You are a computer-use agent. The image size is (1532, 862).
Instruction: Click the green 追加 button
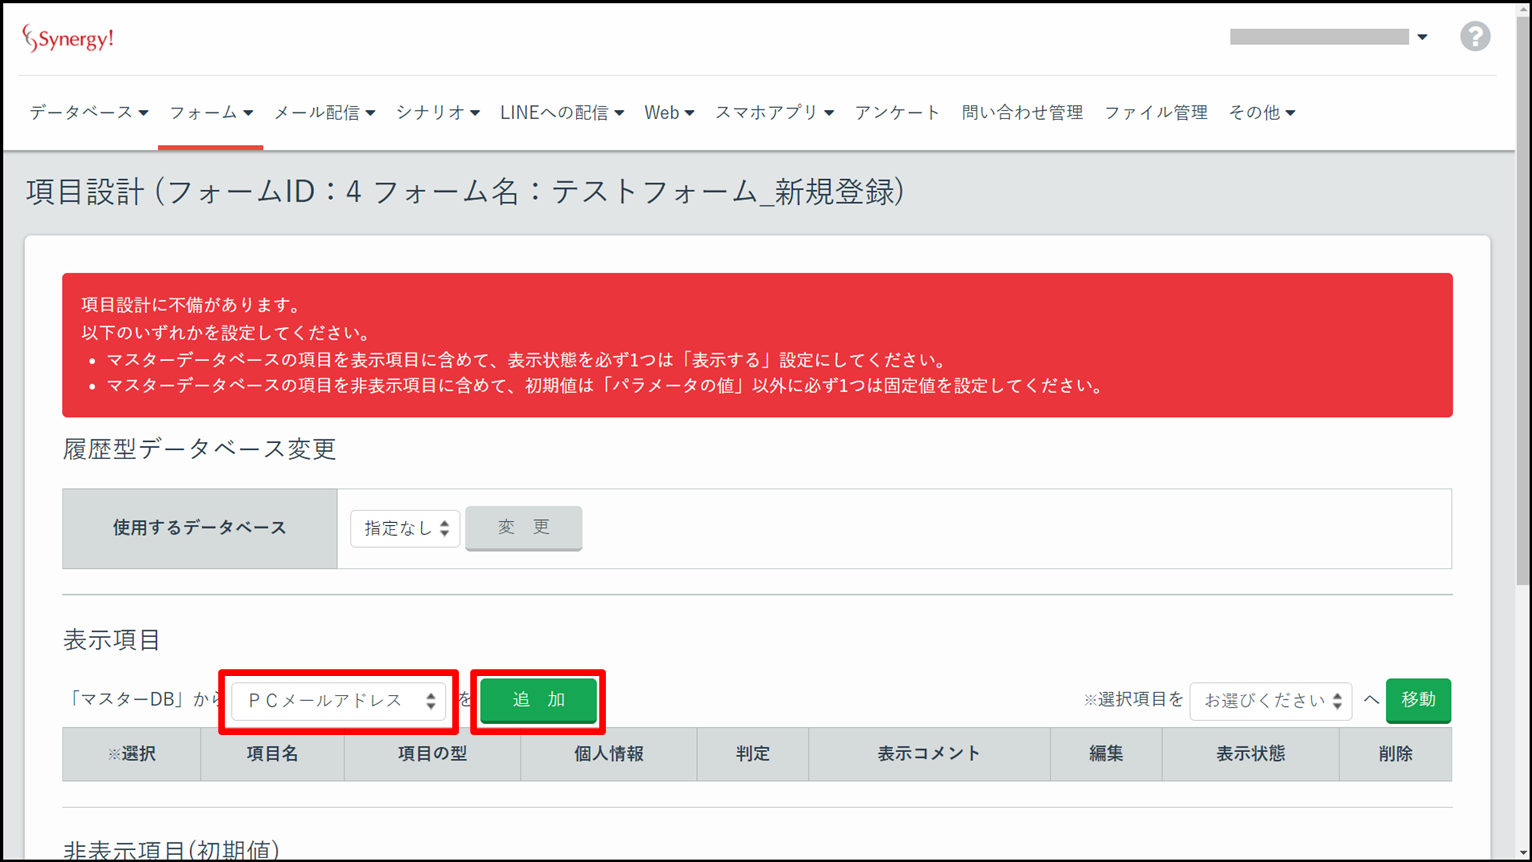click(538, 700)
